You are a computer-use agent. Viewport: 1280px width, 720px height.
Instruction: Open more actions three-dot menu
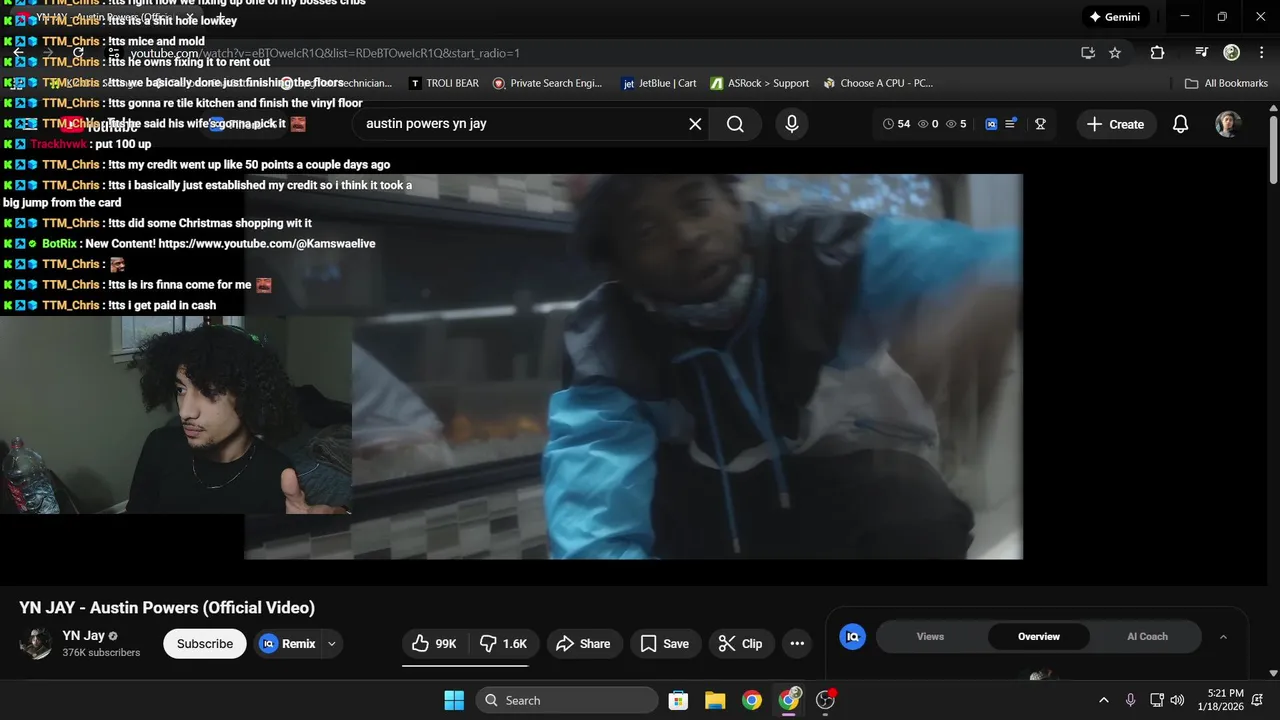pos(797,644)
